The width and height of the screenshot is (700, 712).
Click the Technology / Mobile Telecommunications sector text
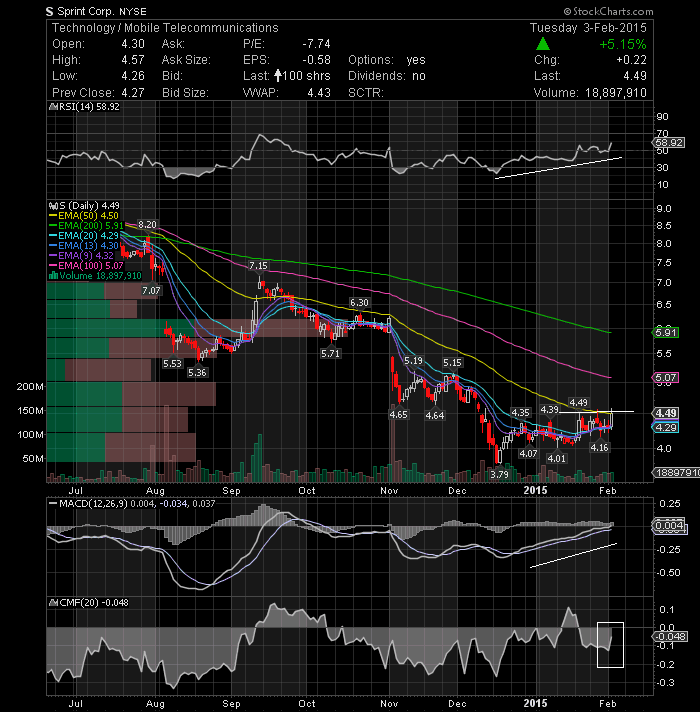165,28
